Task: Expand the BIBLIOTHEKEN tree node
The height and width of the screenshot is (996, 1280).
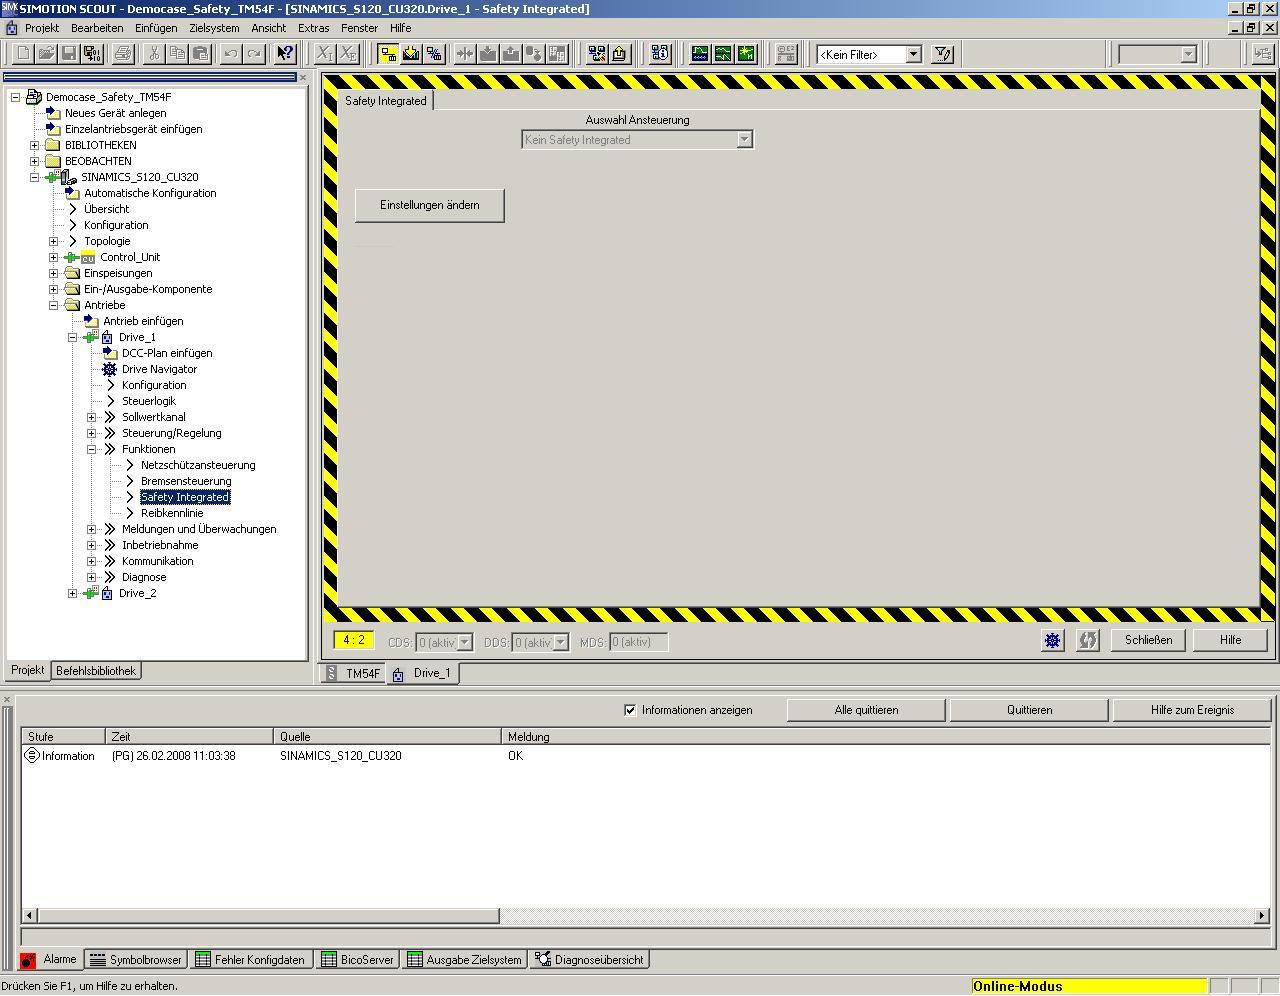Action: pos(35,145)
